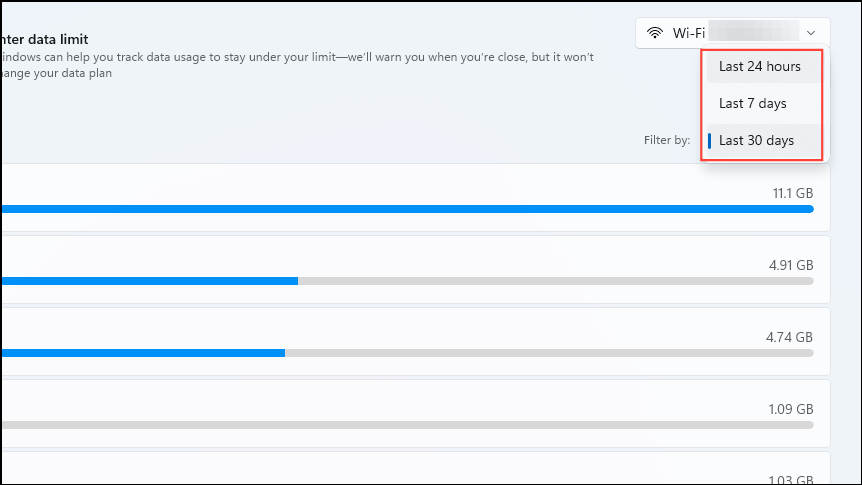862x485 pixels.
Task: Click the gray portion of the 4.74 GB bar
Action: pos(549,353)
